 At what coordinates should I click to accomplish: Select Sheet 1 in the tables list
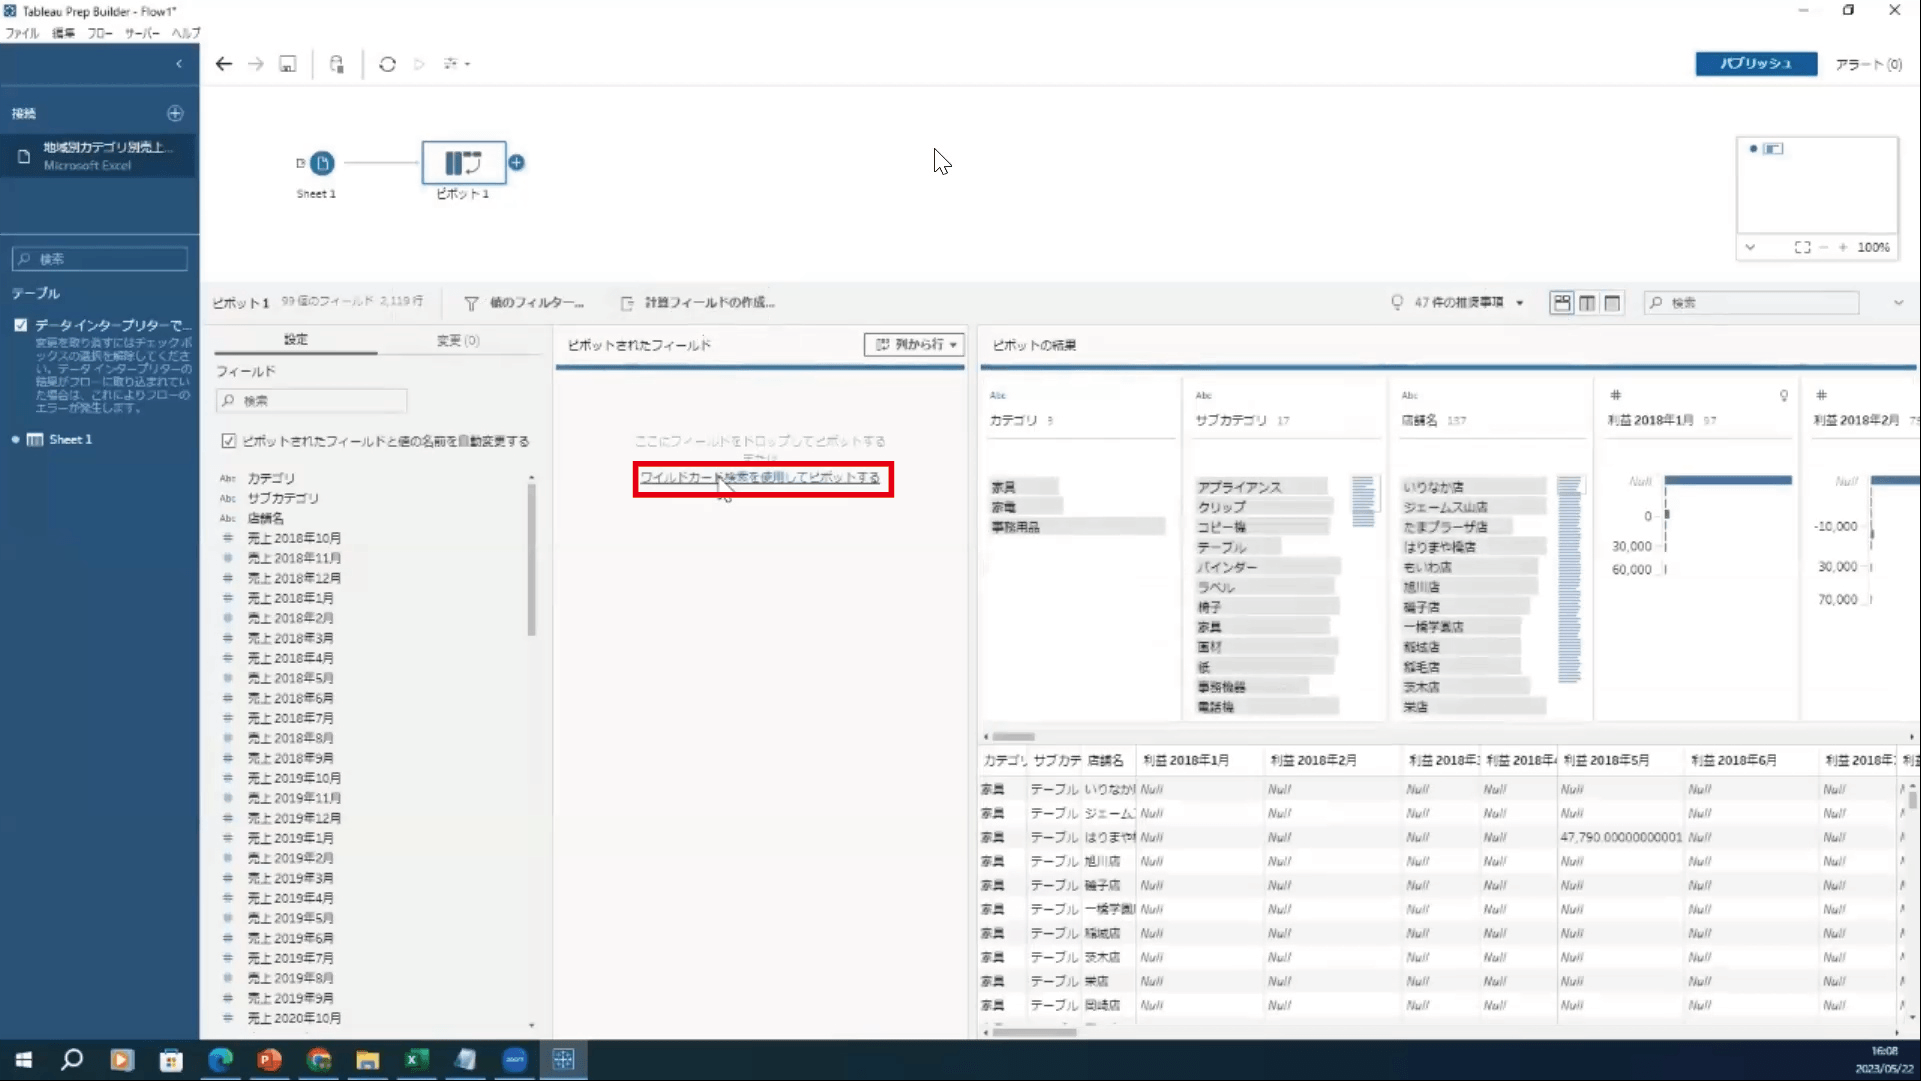(x=70, y=439)
